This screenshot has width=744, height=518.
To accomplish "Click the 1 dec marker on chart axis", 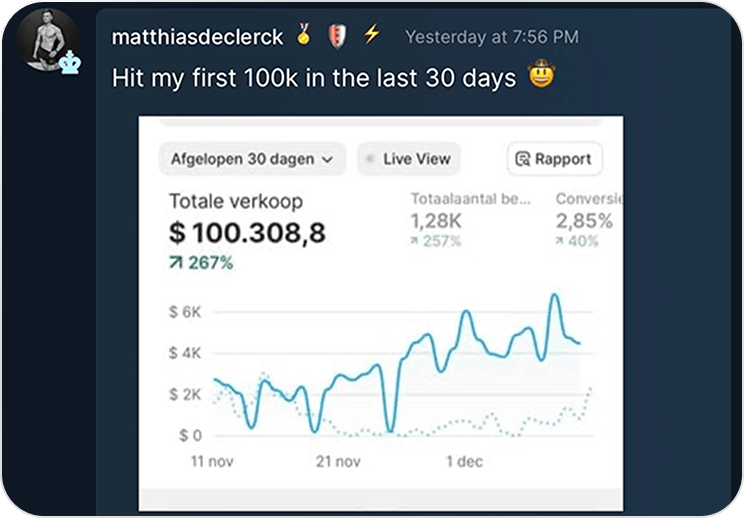I will pos(463,462).
